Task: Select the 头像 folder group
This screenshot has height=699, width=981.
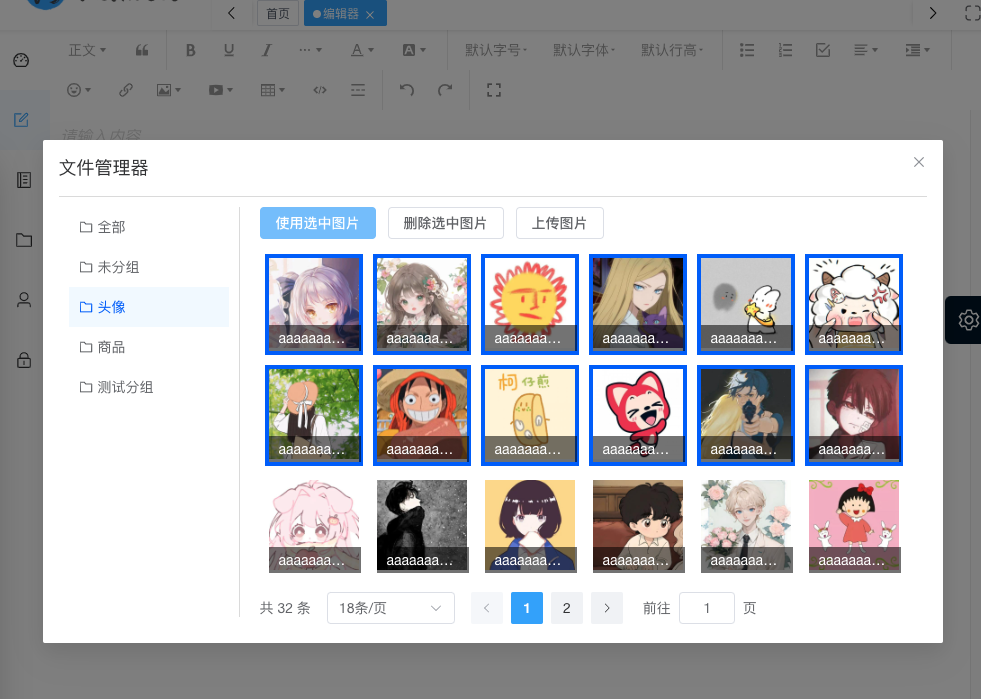Action: [x=149, y=307]
